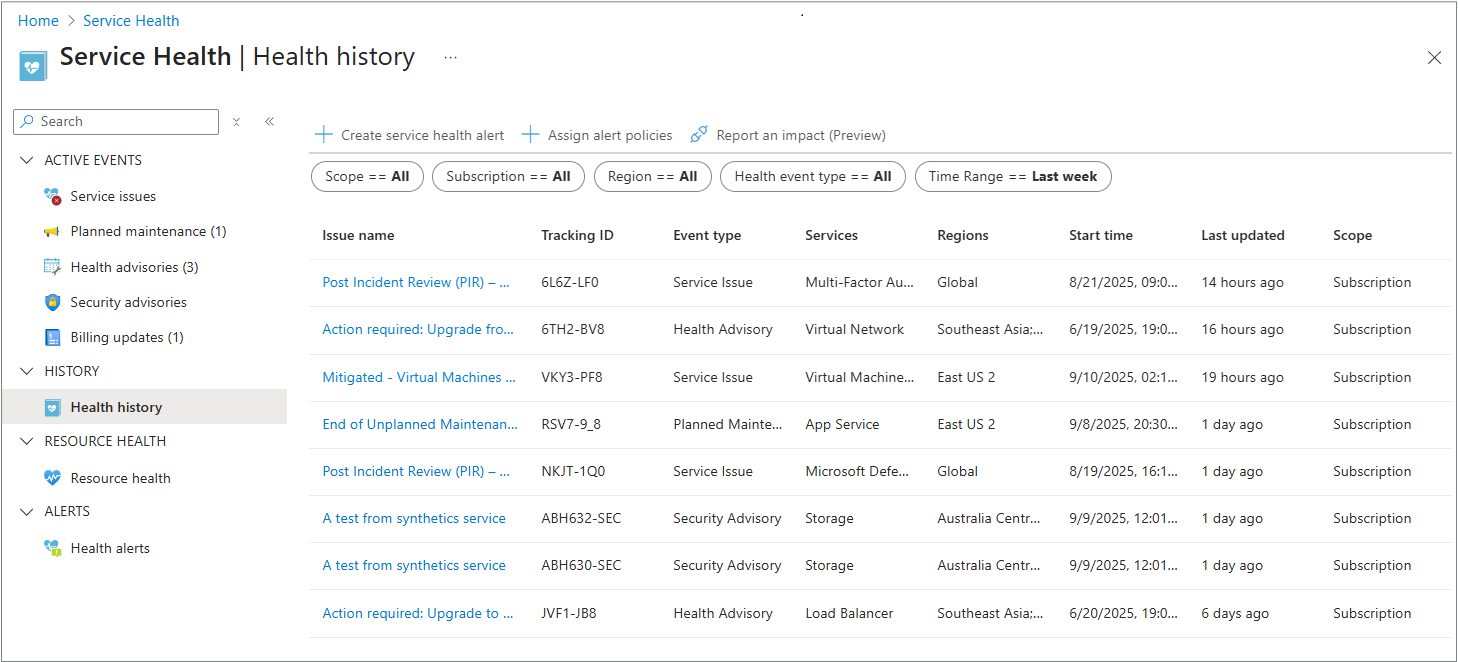This screenshot has width=1458, height=662.
Task: Collapse the ACTIVE EVENTS section
Action: click(26, 160)
